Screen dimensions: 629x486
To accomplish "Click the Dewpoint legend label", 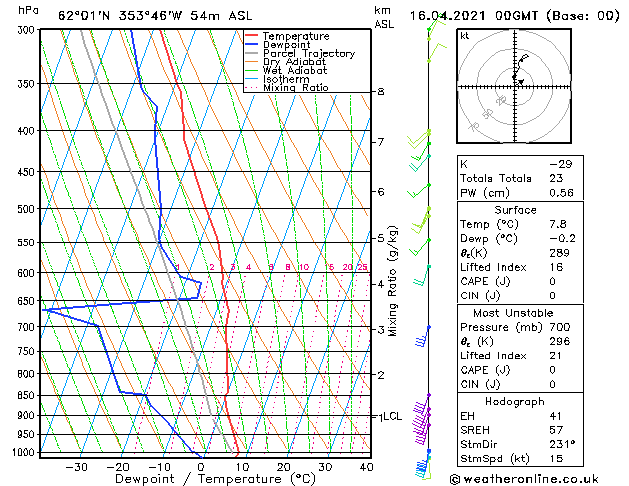I will 286,45.
